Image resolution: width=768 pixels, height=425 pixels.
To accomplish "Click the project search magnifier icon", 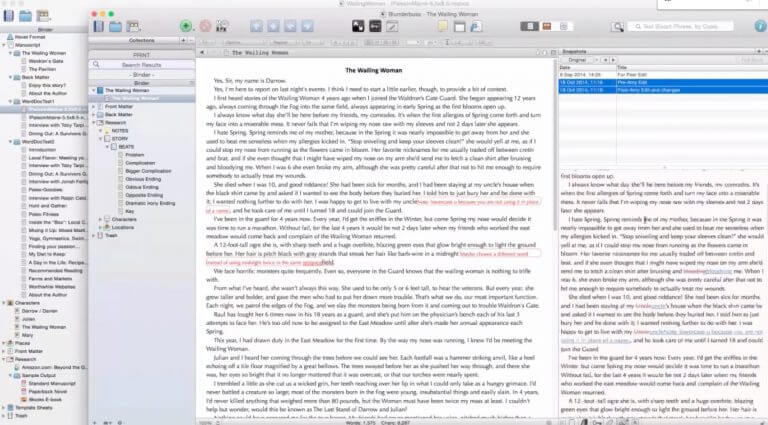I will (x=617, y=26).
